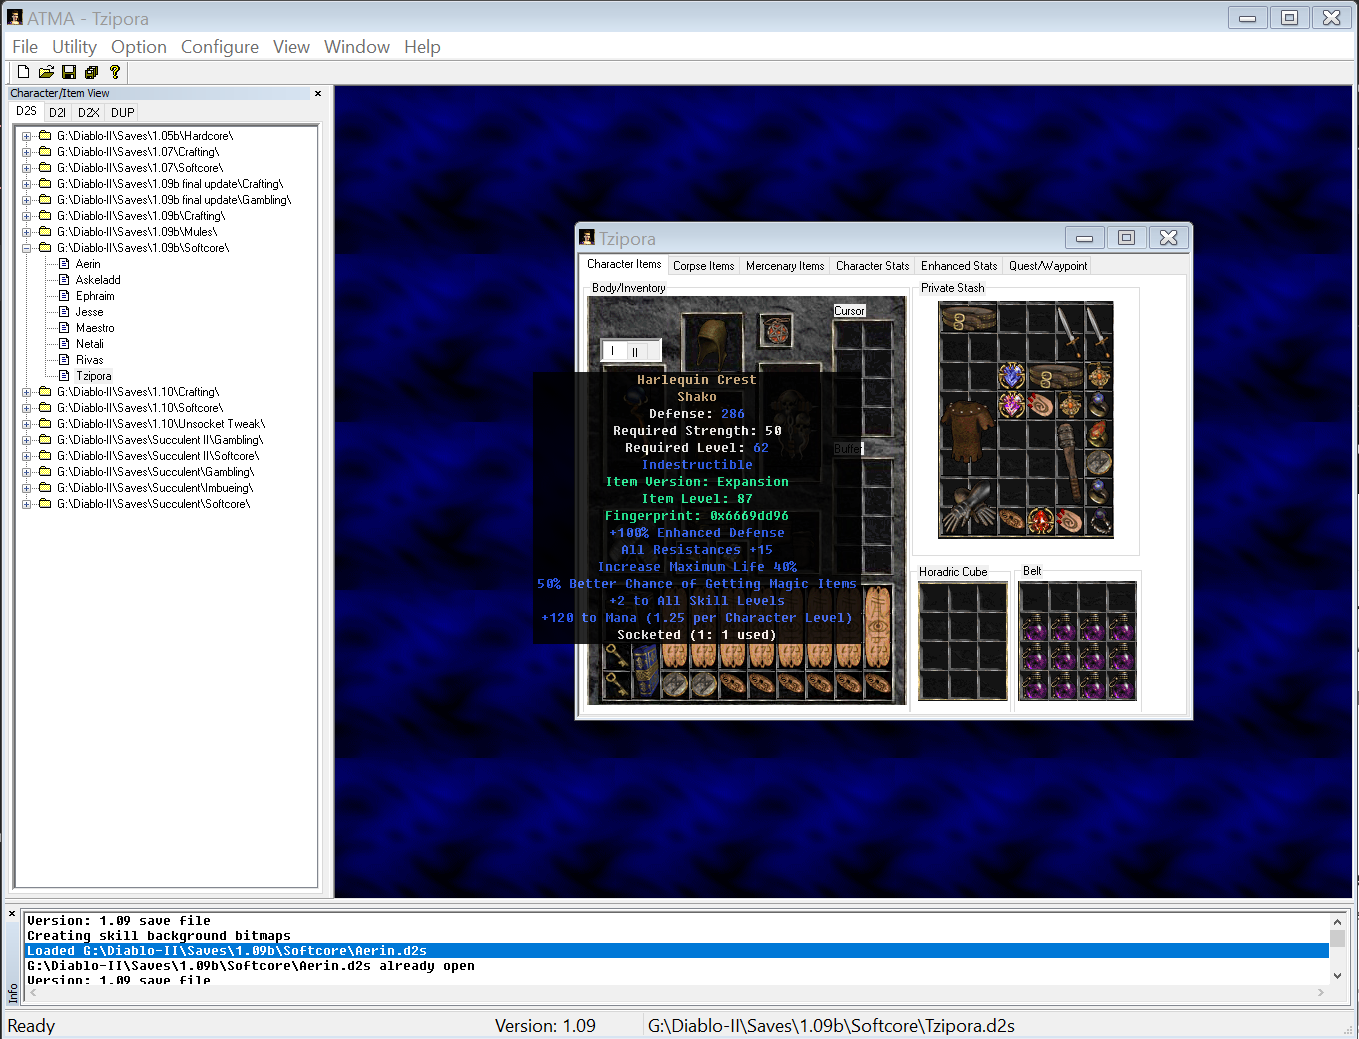
Task: Click the 'Version: 1.09' status bar entry
Action: click(x=545, y=1026)
